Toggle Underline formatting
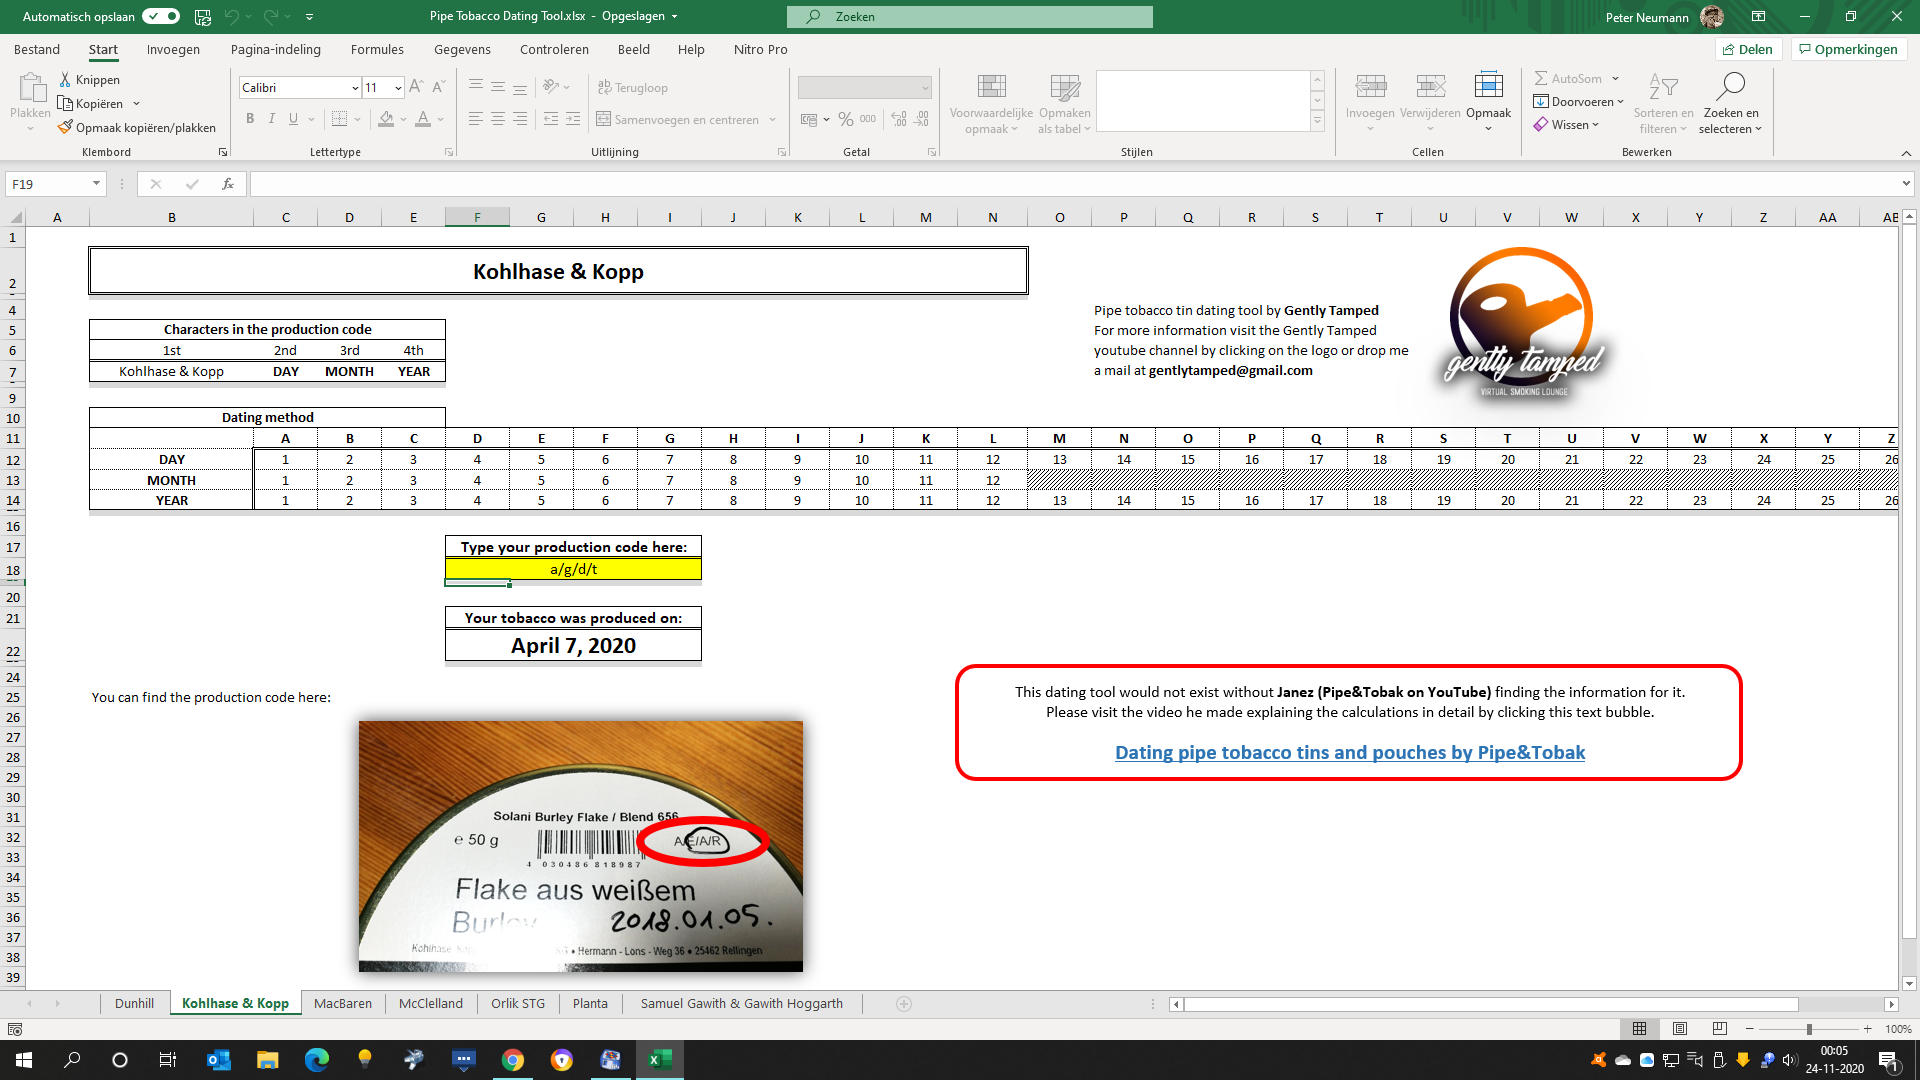This screenshot has width=1920, height=1080. pos(293,119)
